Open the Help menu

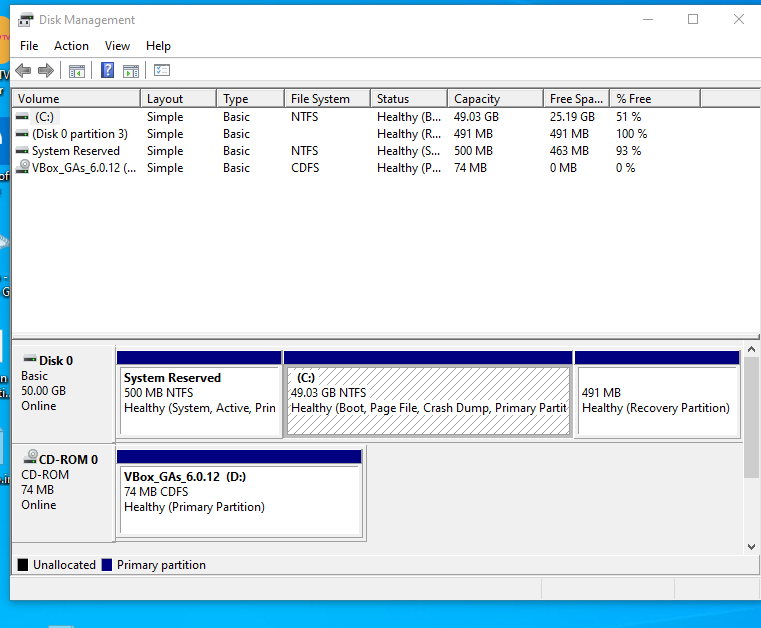click(x=158, y=46)
